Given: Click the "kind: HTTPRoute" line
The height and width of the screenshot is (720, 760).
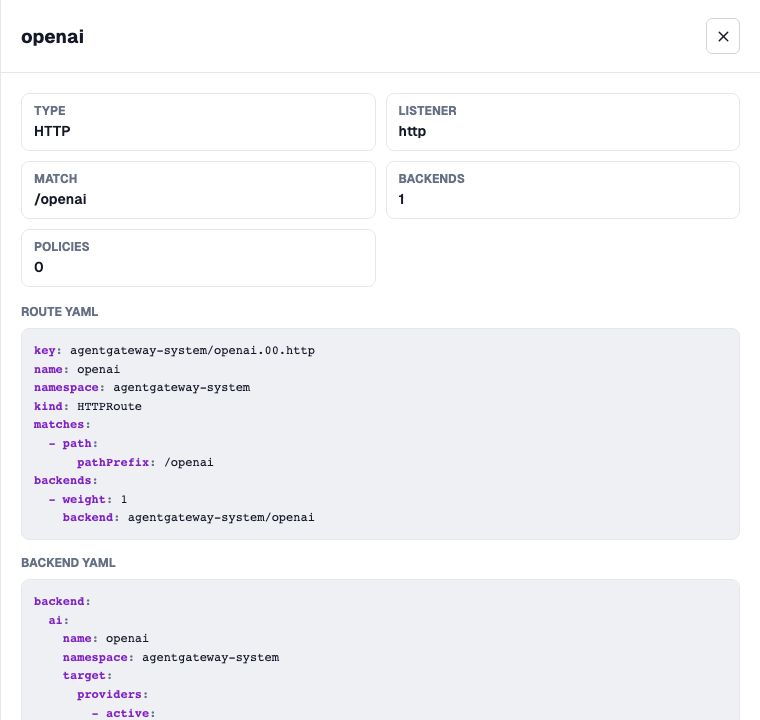Looking at the screenshot, I should [x=88, y=406].
